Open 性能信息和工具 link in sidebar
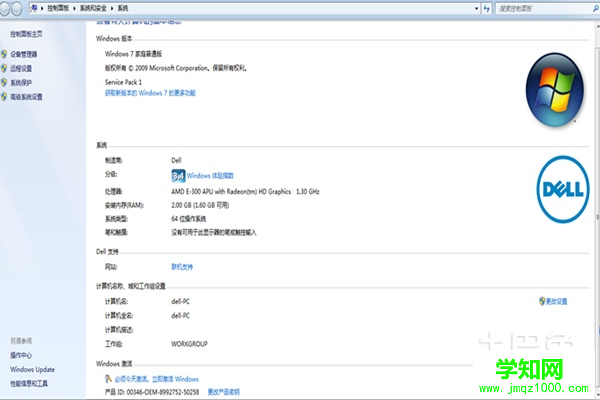The height and width of the screenshot is (400, 600). [29, 383]
